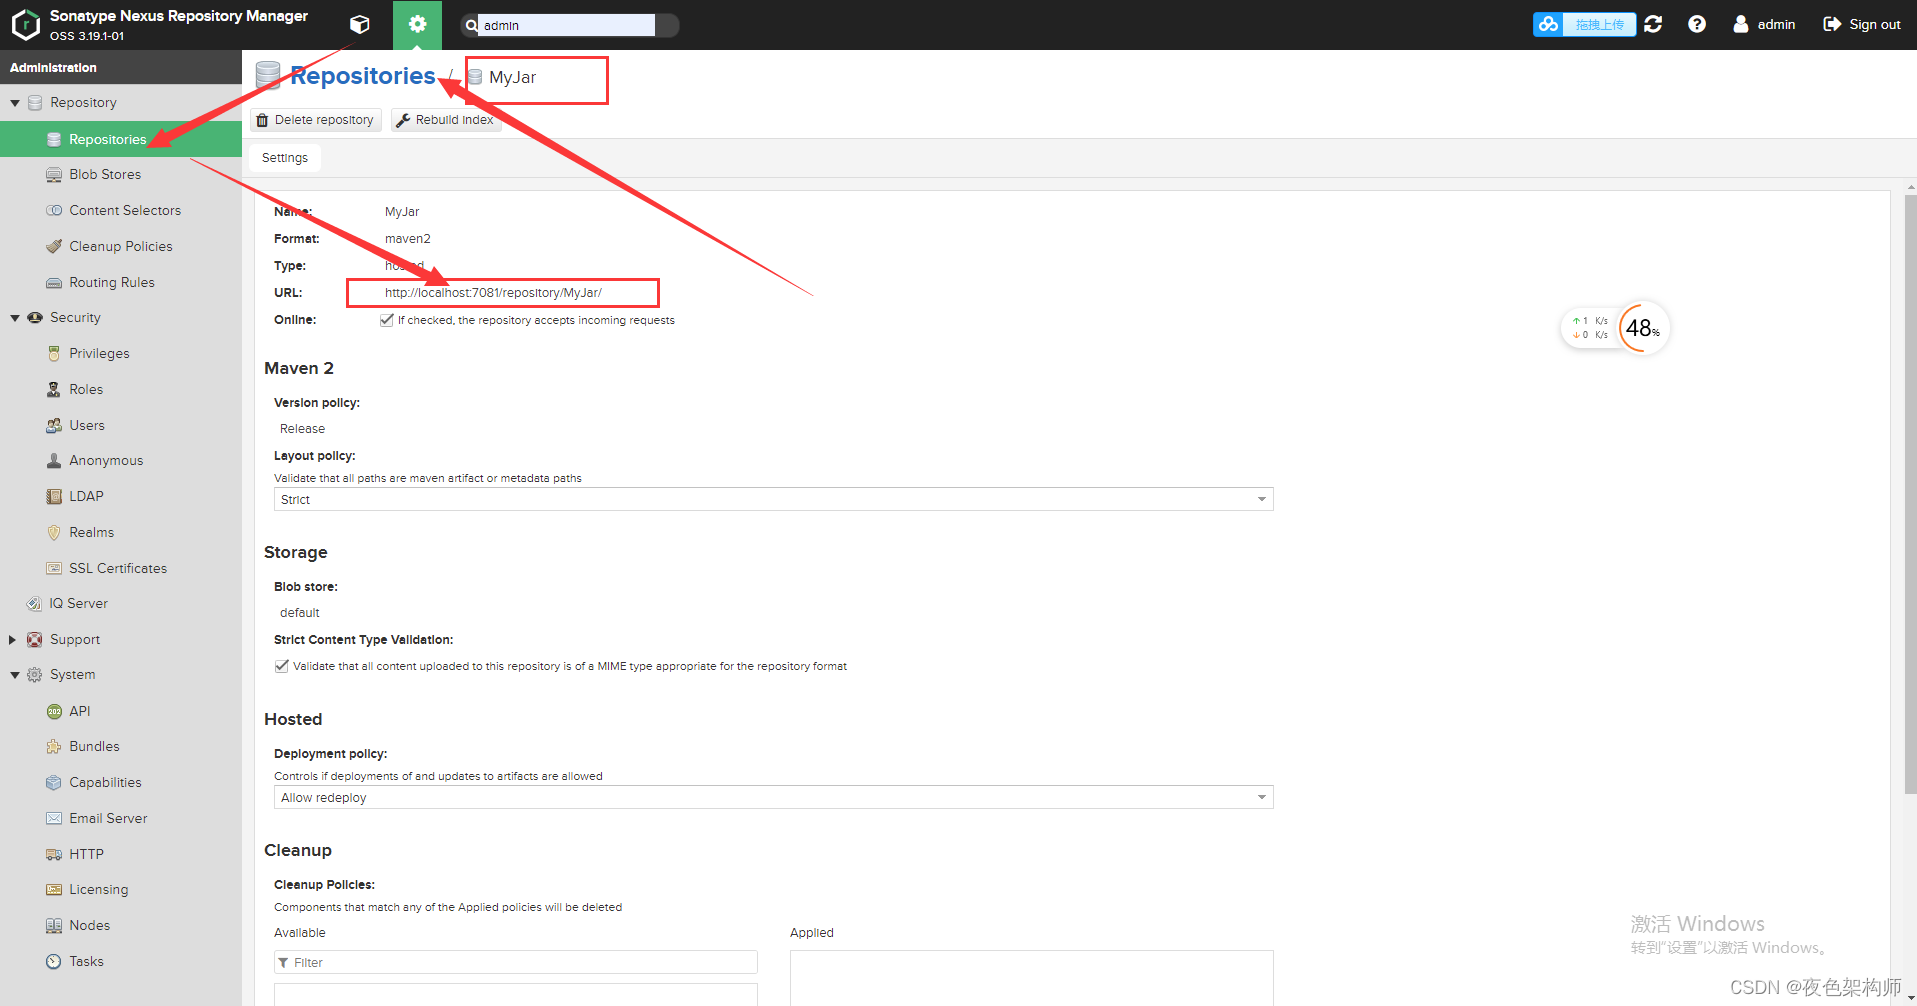Open Anonymous icon in sidebar
Screen dimensions: 1917x1006
(x=54, y=461)
